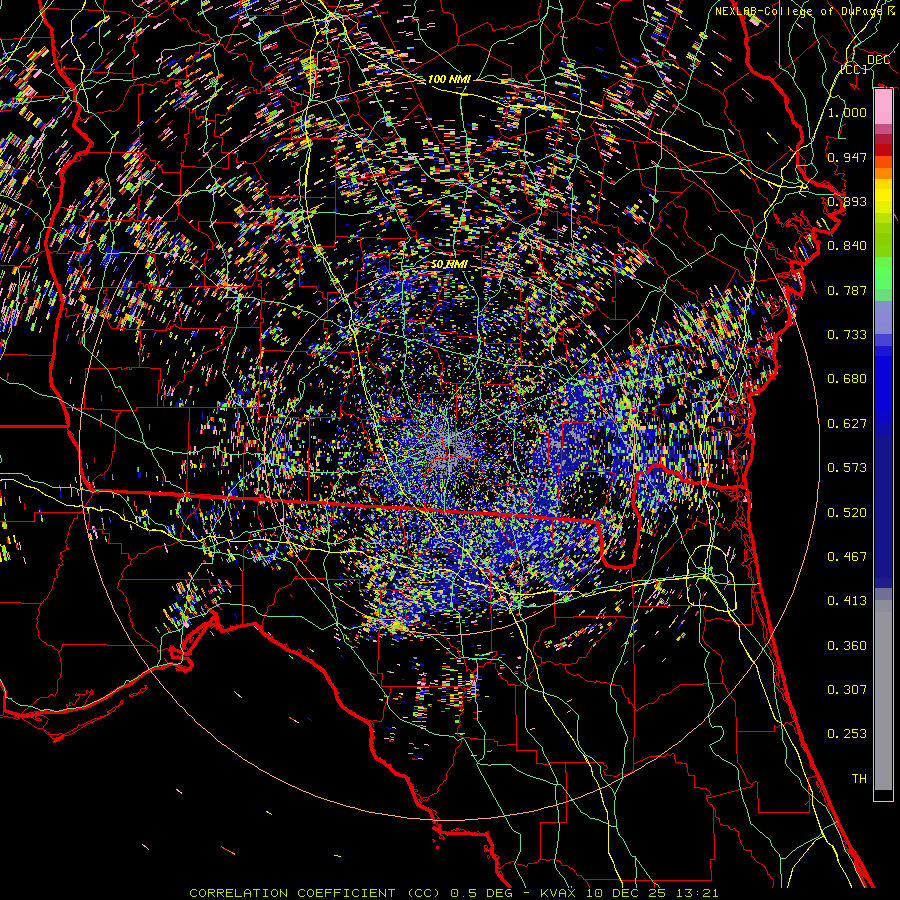Screen dimensions: 900x900
Task: Click the "[CC]" label above the color bar
Action: click(854, 69)
